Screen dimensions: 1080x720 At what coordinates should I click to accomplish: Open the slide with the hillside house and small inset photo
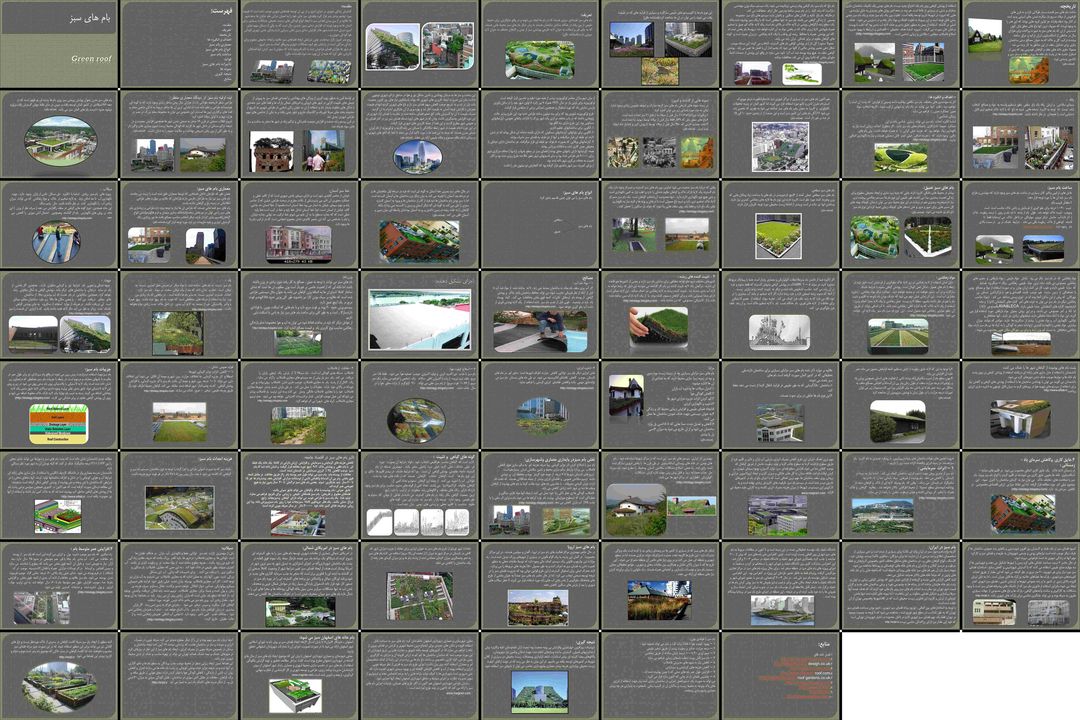(661, 495)
